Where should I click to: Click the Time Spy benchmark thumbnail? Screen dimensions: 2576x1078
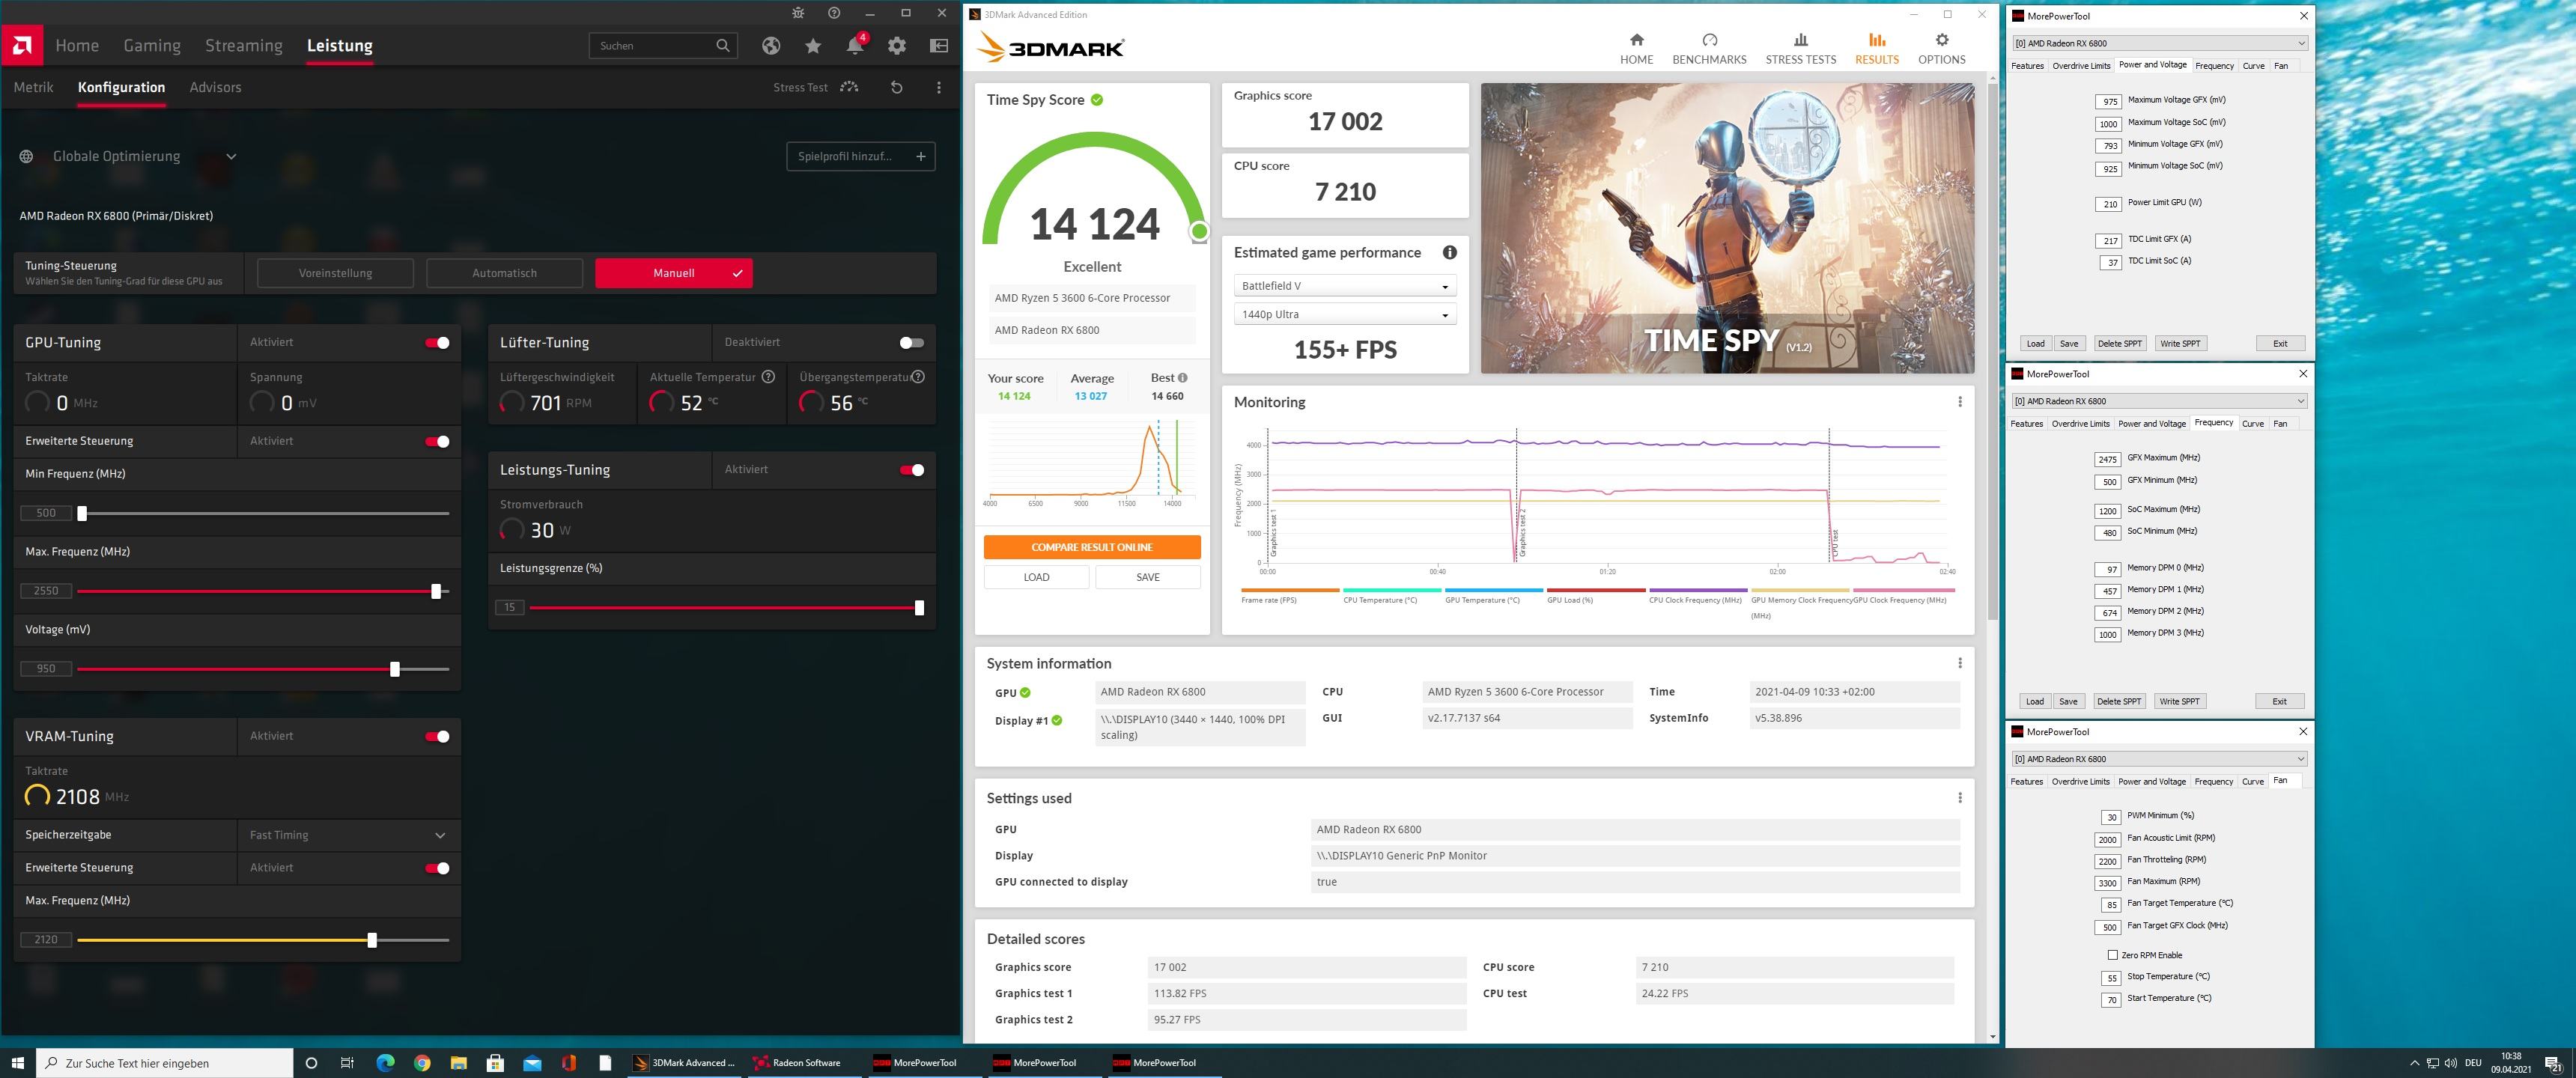tap(1727, 228)
